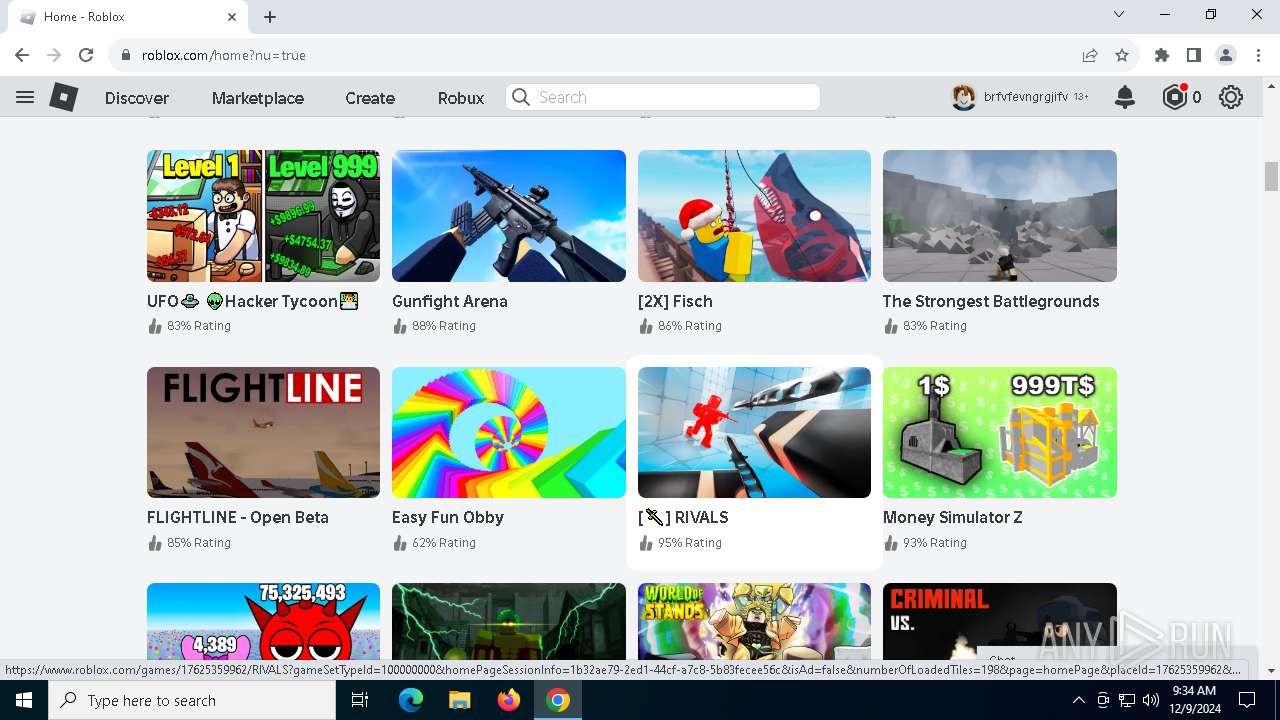Click the address bar URL
This screenshot has height=720, width=1280.
tap(224, 55)
